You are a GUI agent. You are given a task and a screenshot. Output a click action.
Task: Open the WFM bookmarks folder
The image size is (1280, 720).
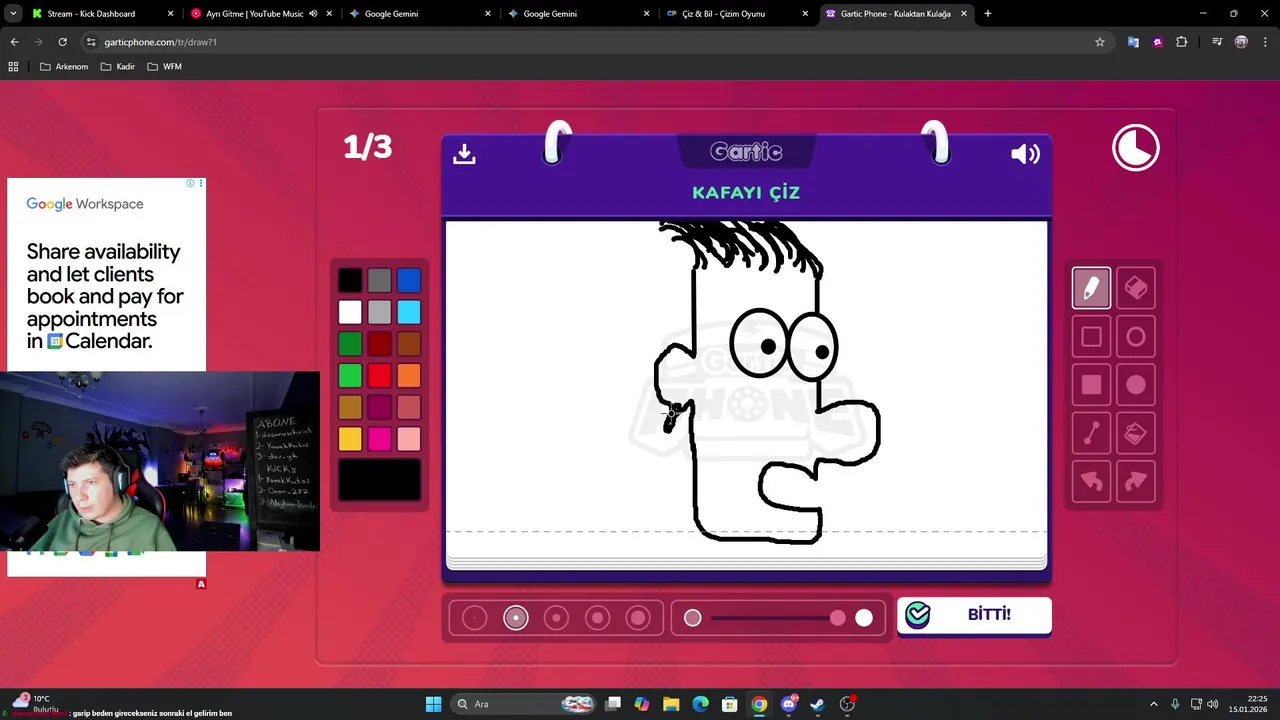pyautogui.click(x=164, y=66)
